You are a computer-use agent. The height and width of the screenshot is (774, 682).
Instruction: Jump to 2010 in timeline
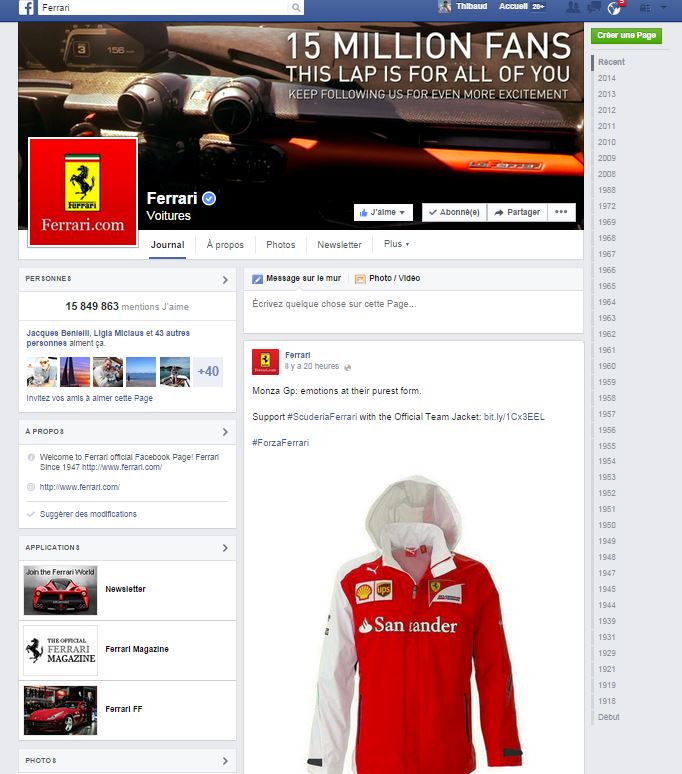point(606,142)
